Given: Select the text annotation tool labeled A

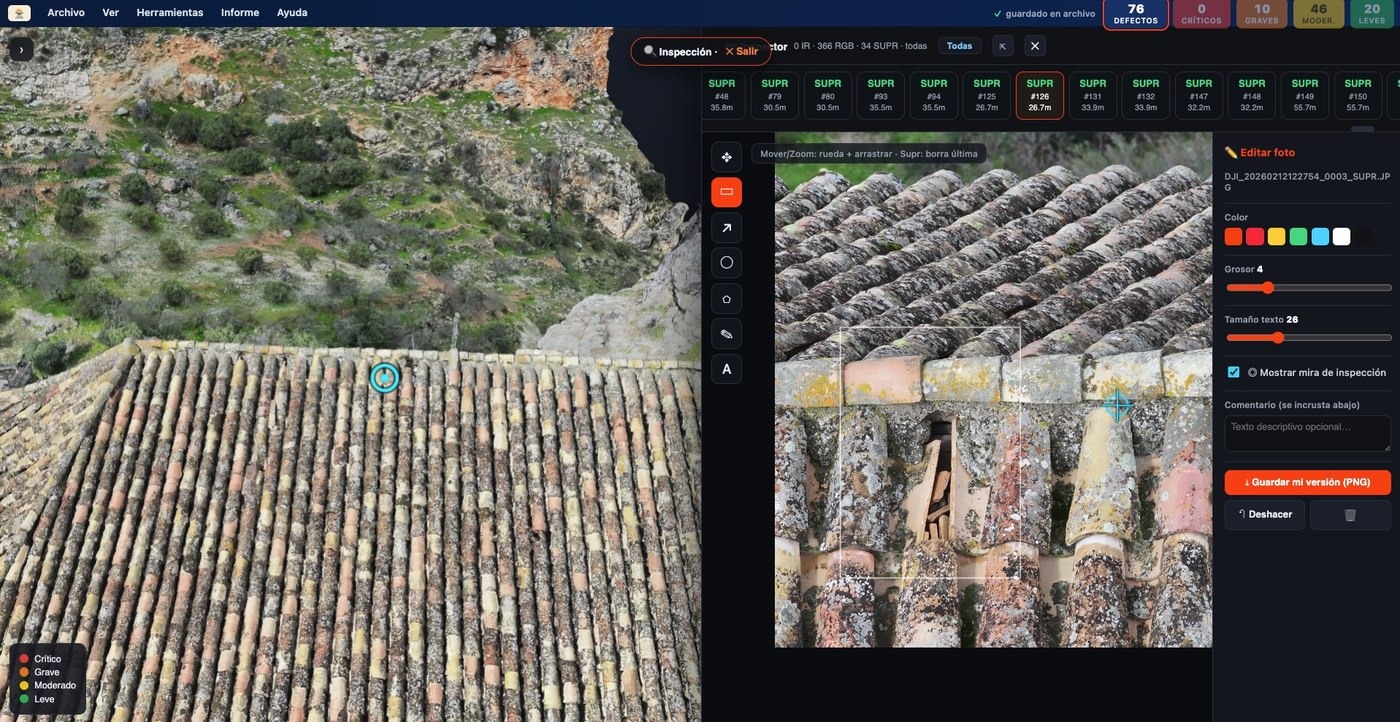Looking at the screenshot, I should (x=726, y=369).
